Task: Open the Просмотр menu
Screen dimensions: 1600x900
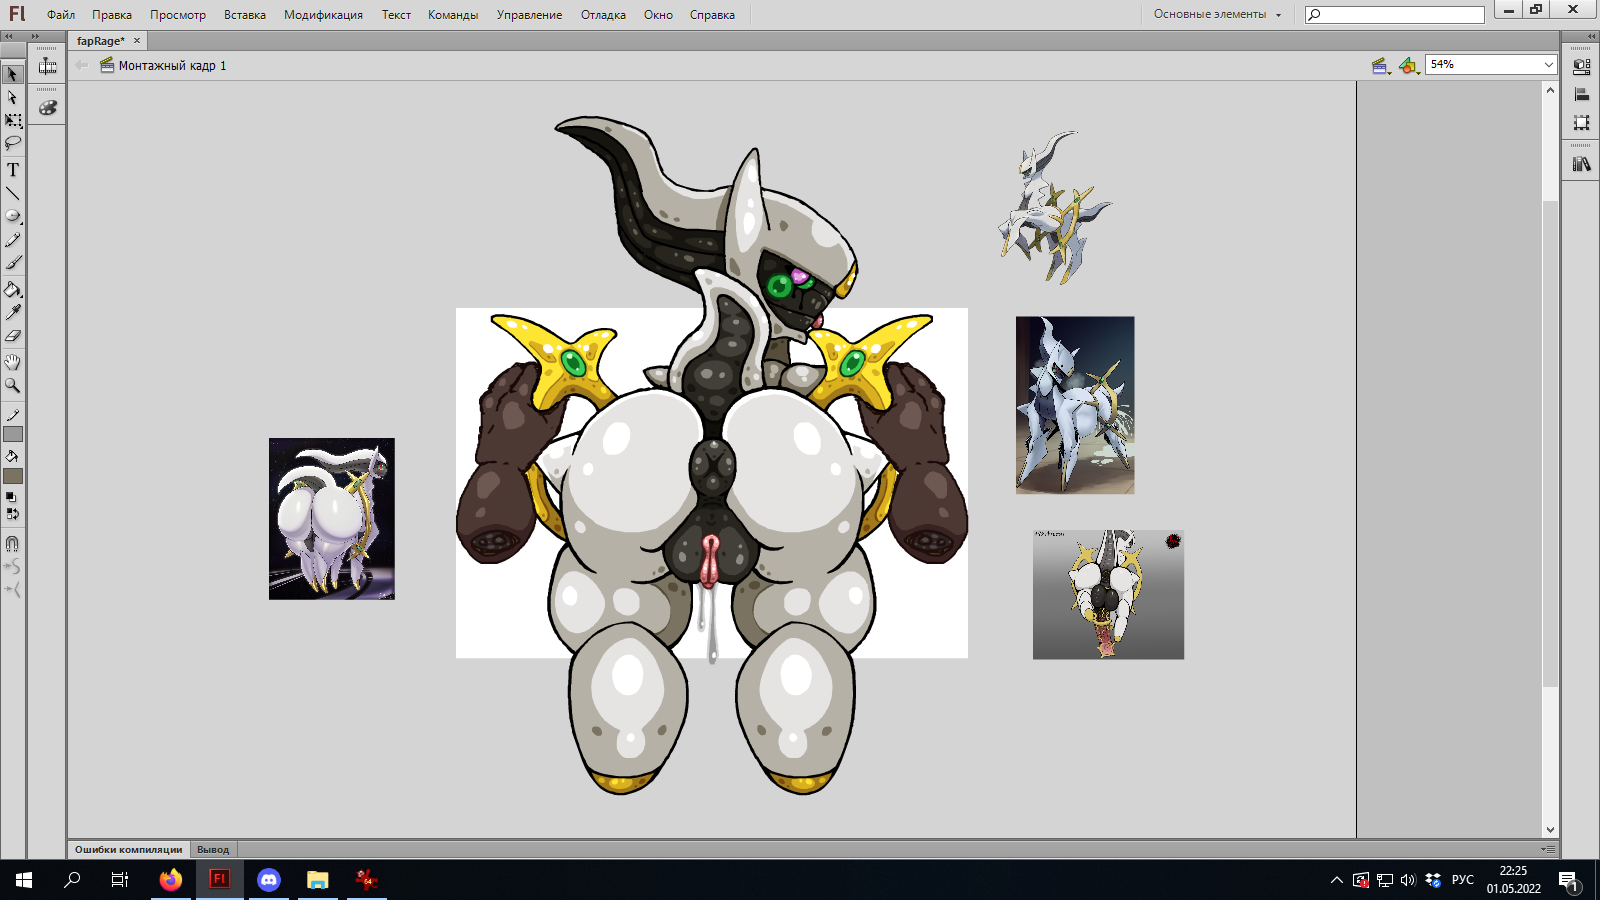Action: [178, 15]
